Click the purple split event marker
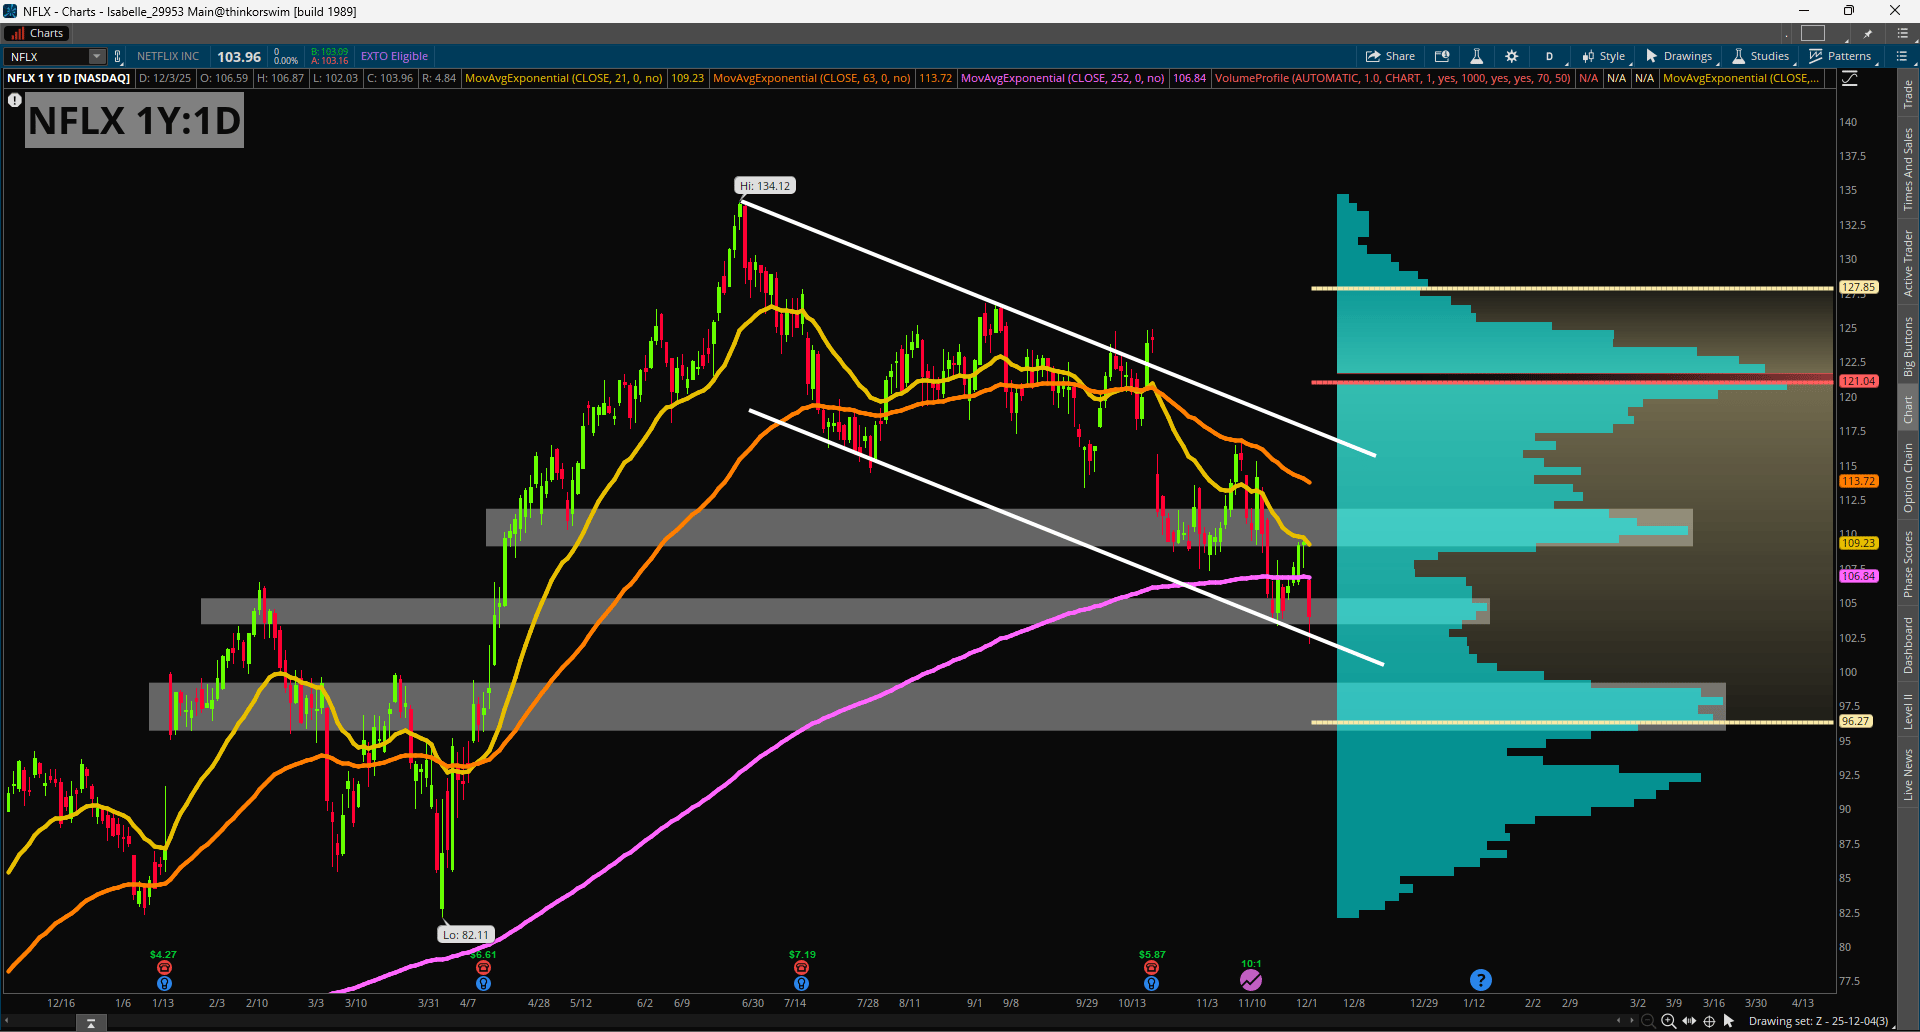Screen dimensions: 1920x1032 [x=1251, y=979]
